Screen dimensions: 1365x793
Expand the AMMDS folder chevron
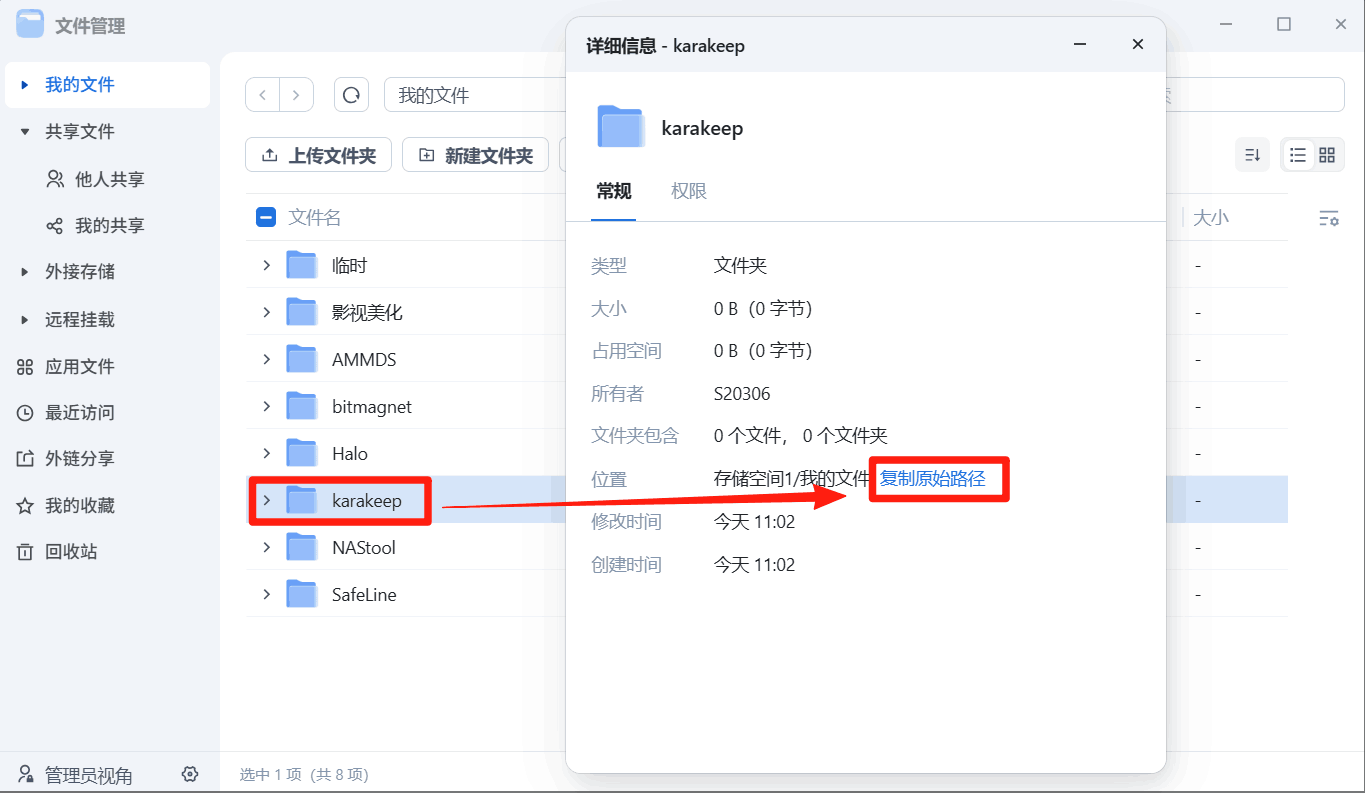266,359
